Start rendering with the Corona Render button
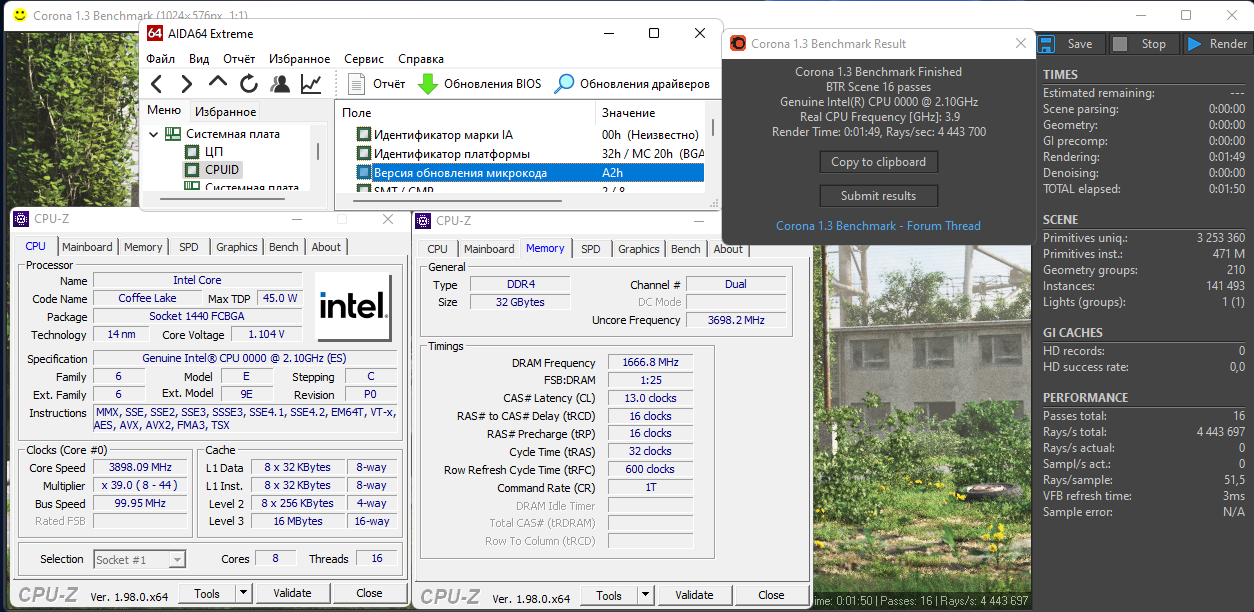Image resolution: width=1254 pixels, height=612 pixels. click(1217, 44)
